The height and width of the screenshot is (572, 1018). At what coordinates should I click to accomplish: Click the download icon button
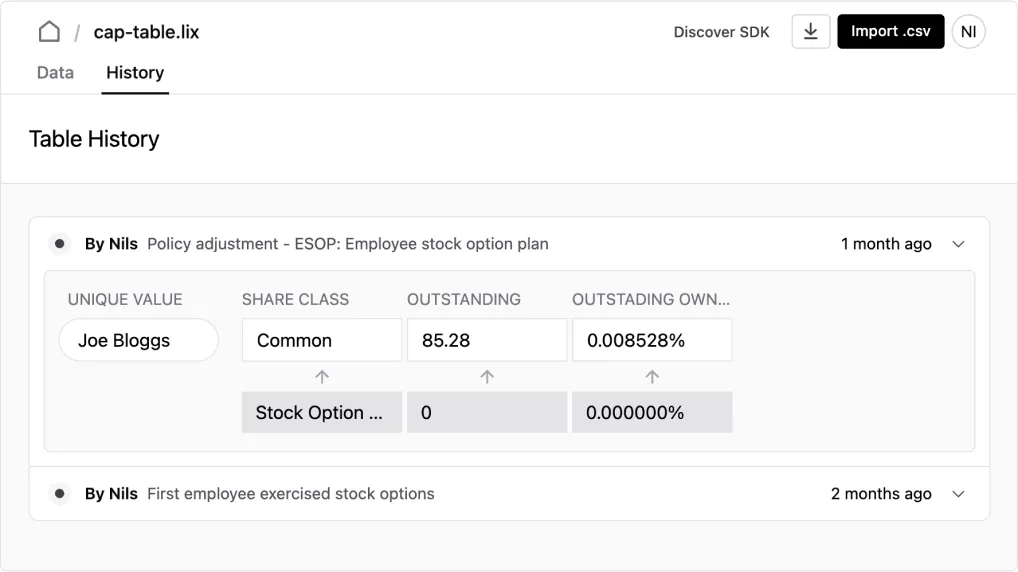click(811, 31)
